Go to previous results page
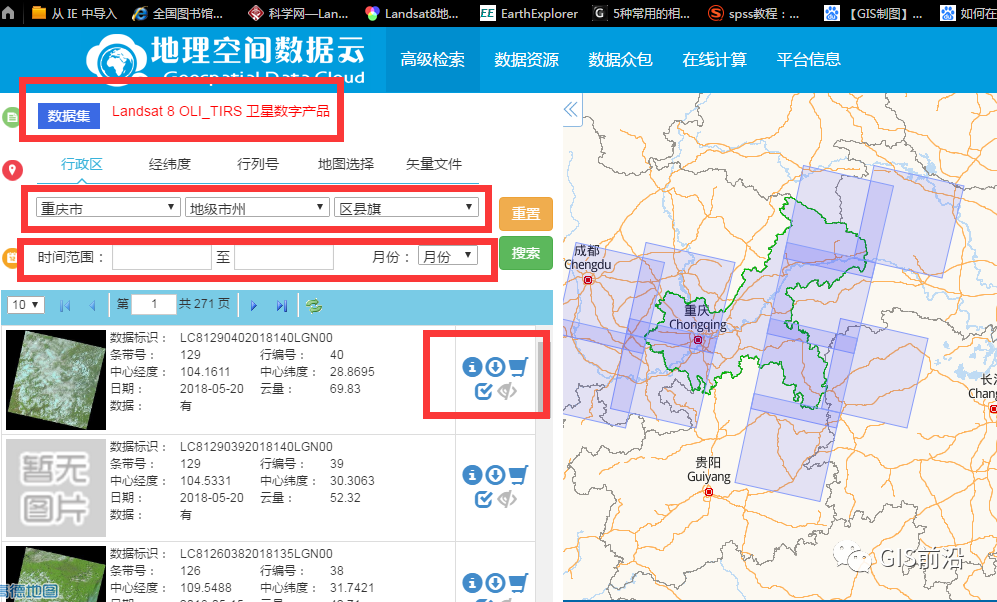This screenshot has width=997, height=602. (x=93, y=306)
